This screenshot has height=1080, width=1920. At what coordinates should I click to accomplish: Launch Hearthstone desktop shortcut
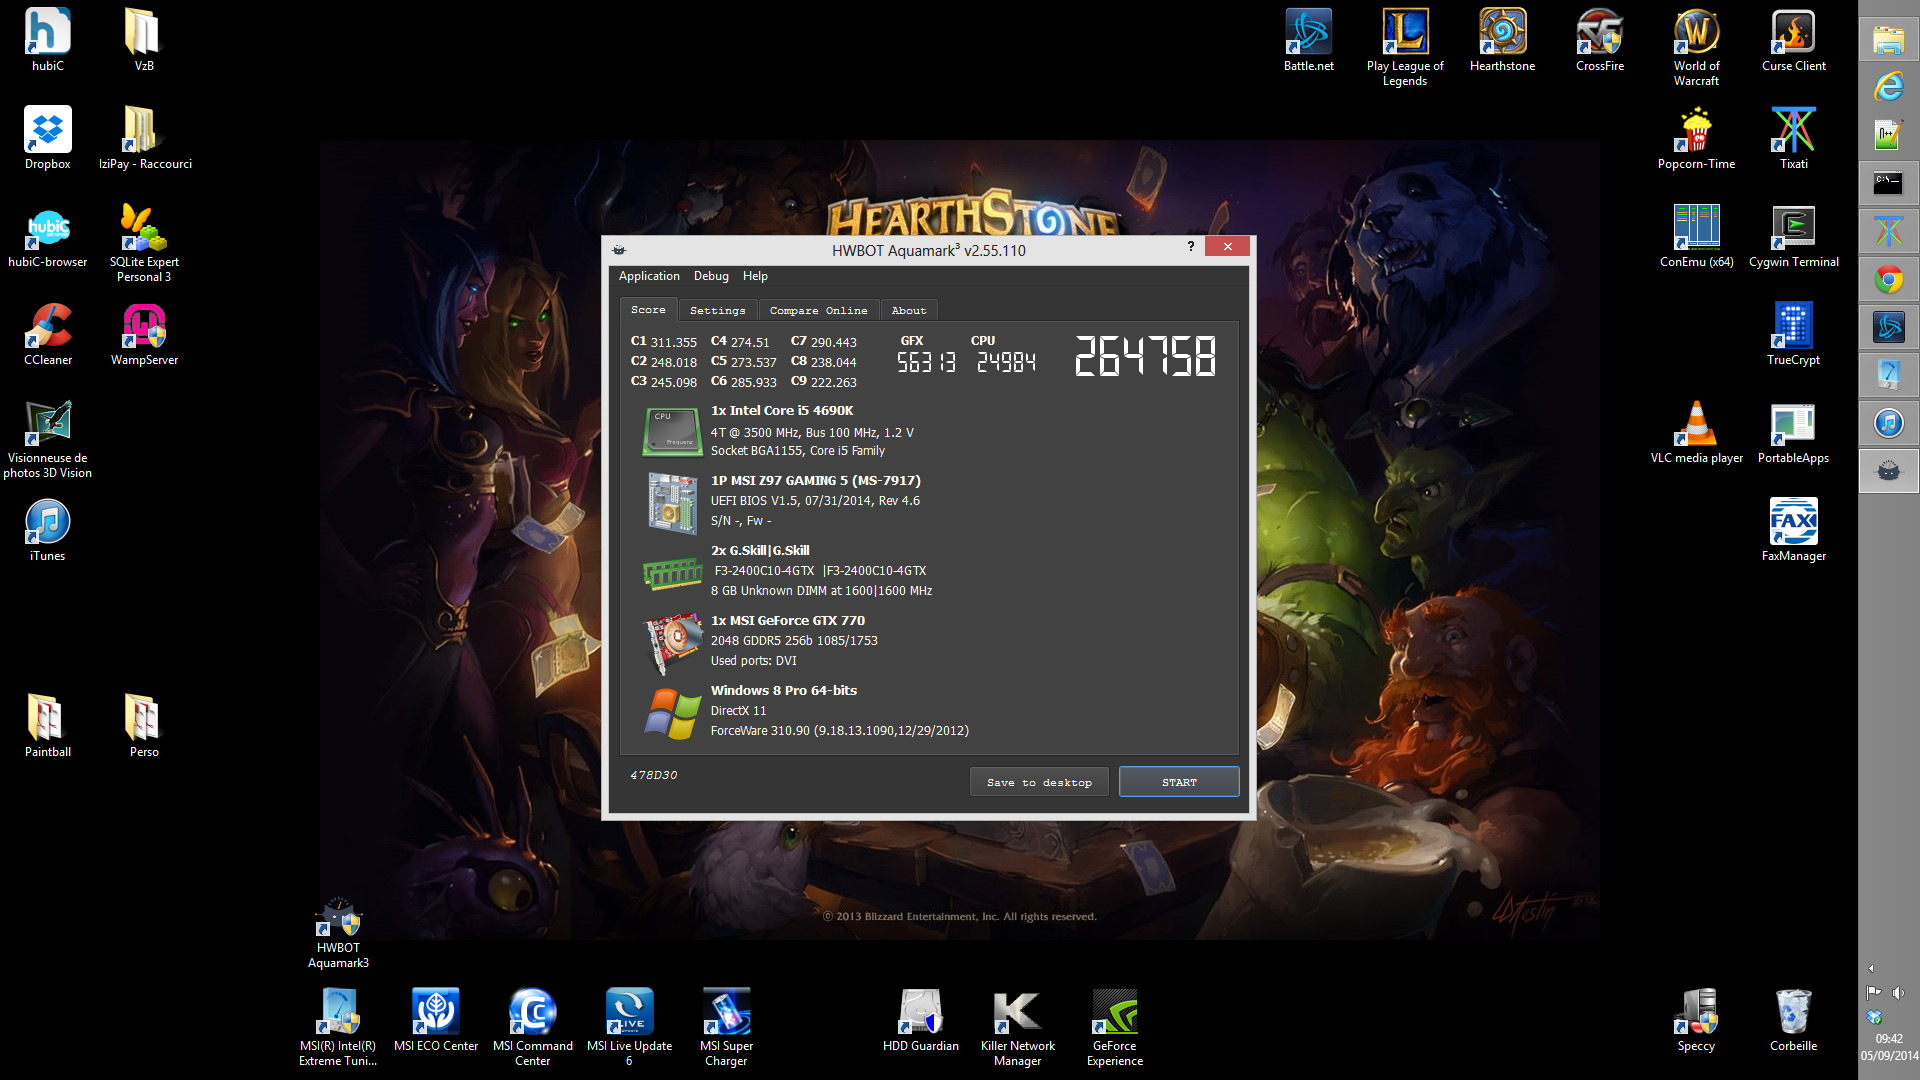tap(1502, 40)
